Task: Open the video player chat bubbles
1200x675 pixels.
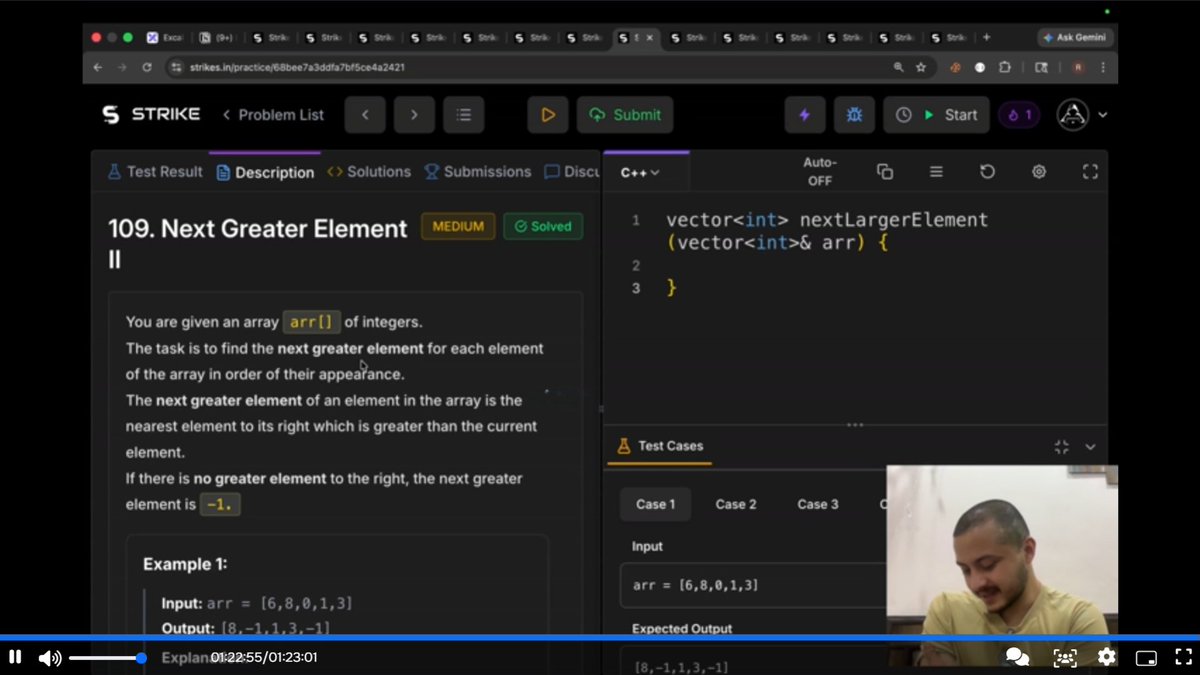Action: [1017, 657]
